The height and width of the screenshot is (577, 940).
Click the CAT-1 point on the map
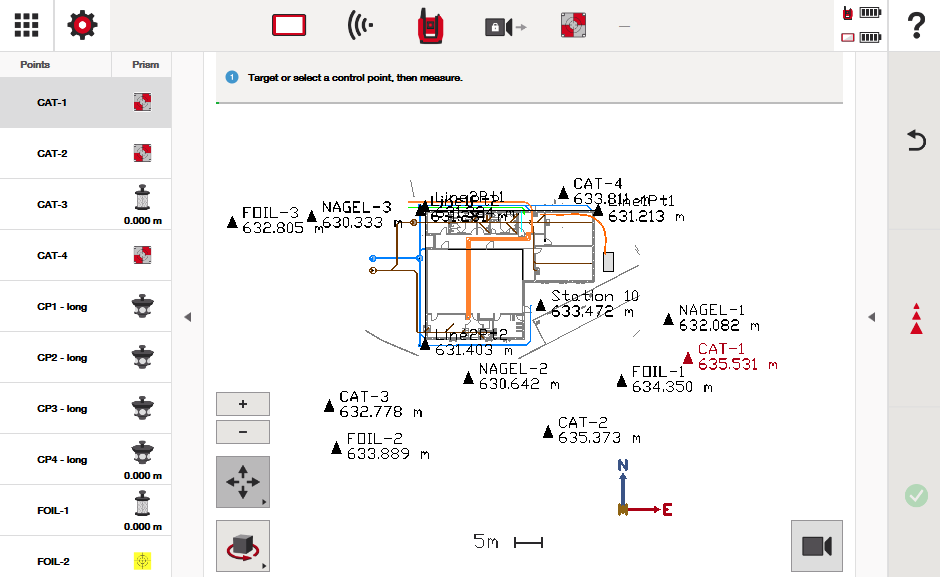688,358
